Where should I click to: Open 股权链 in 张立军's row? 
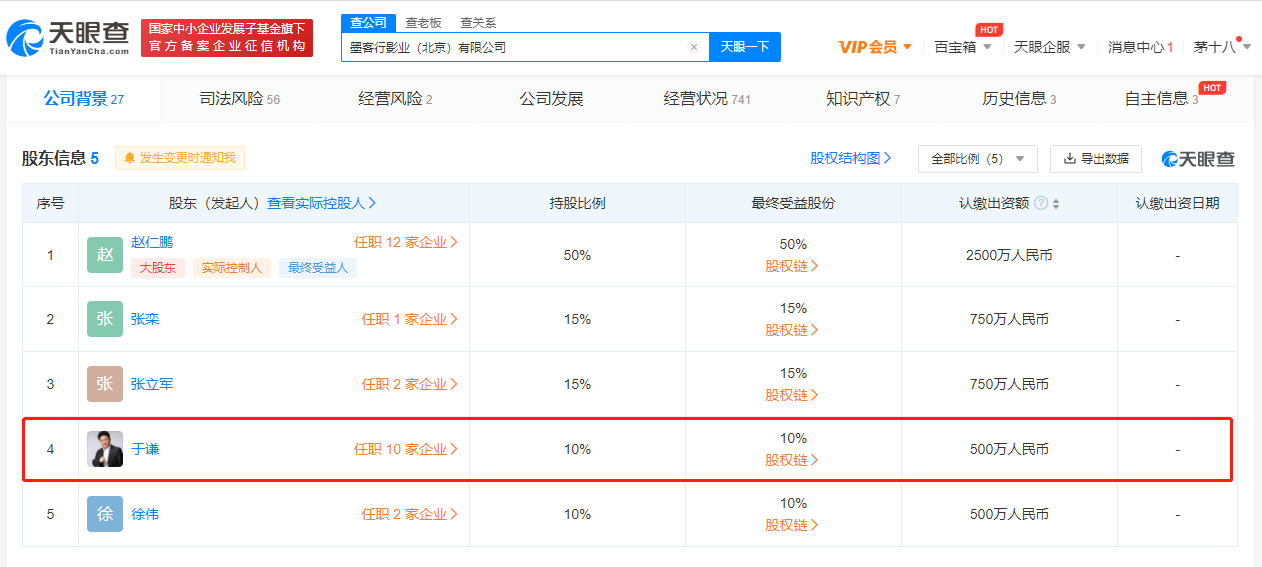(792, 395)
